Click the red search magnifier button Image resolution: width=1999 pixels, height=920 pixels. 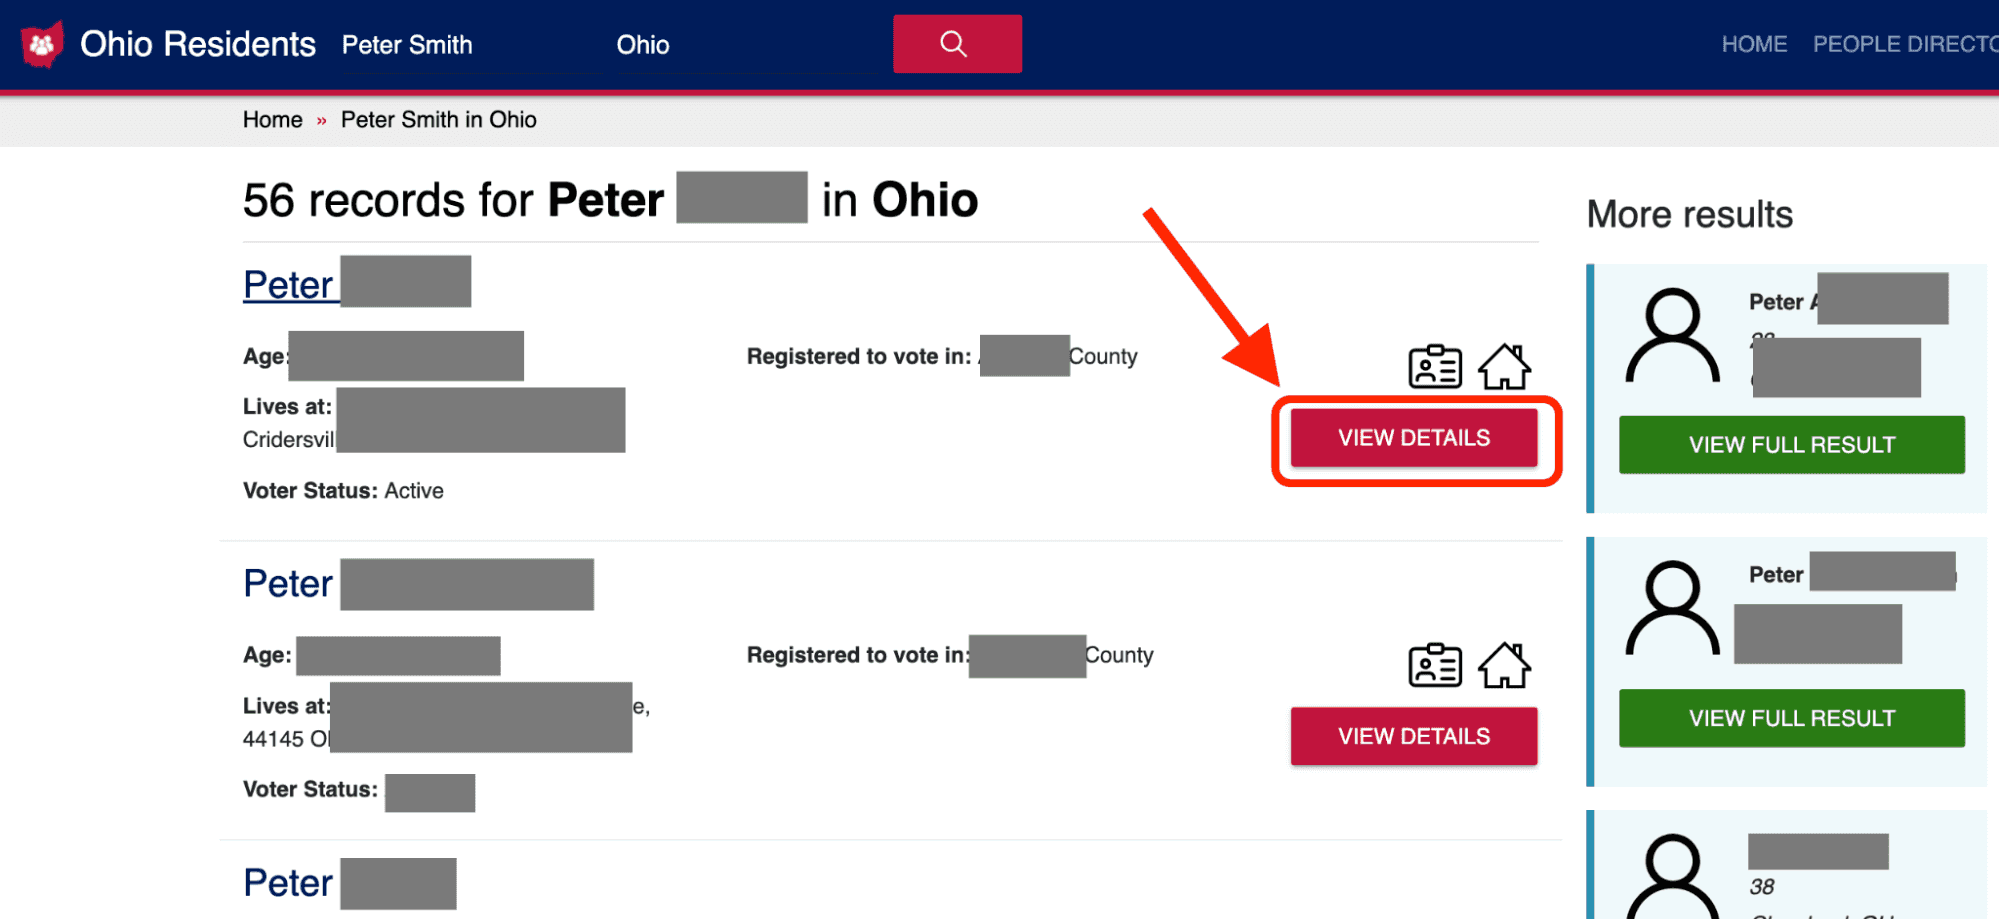pos(957,44)
